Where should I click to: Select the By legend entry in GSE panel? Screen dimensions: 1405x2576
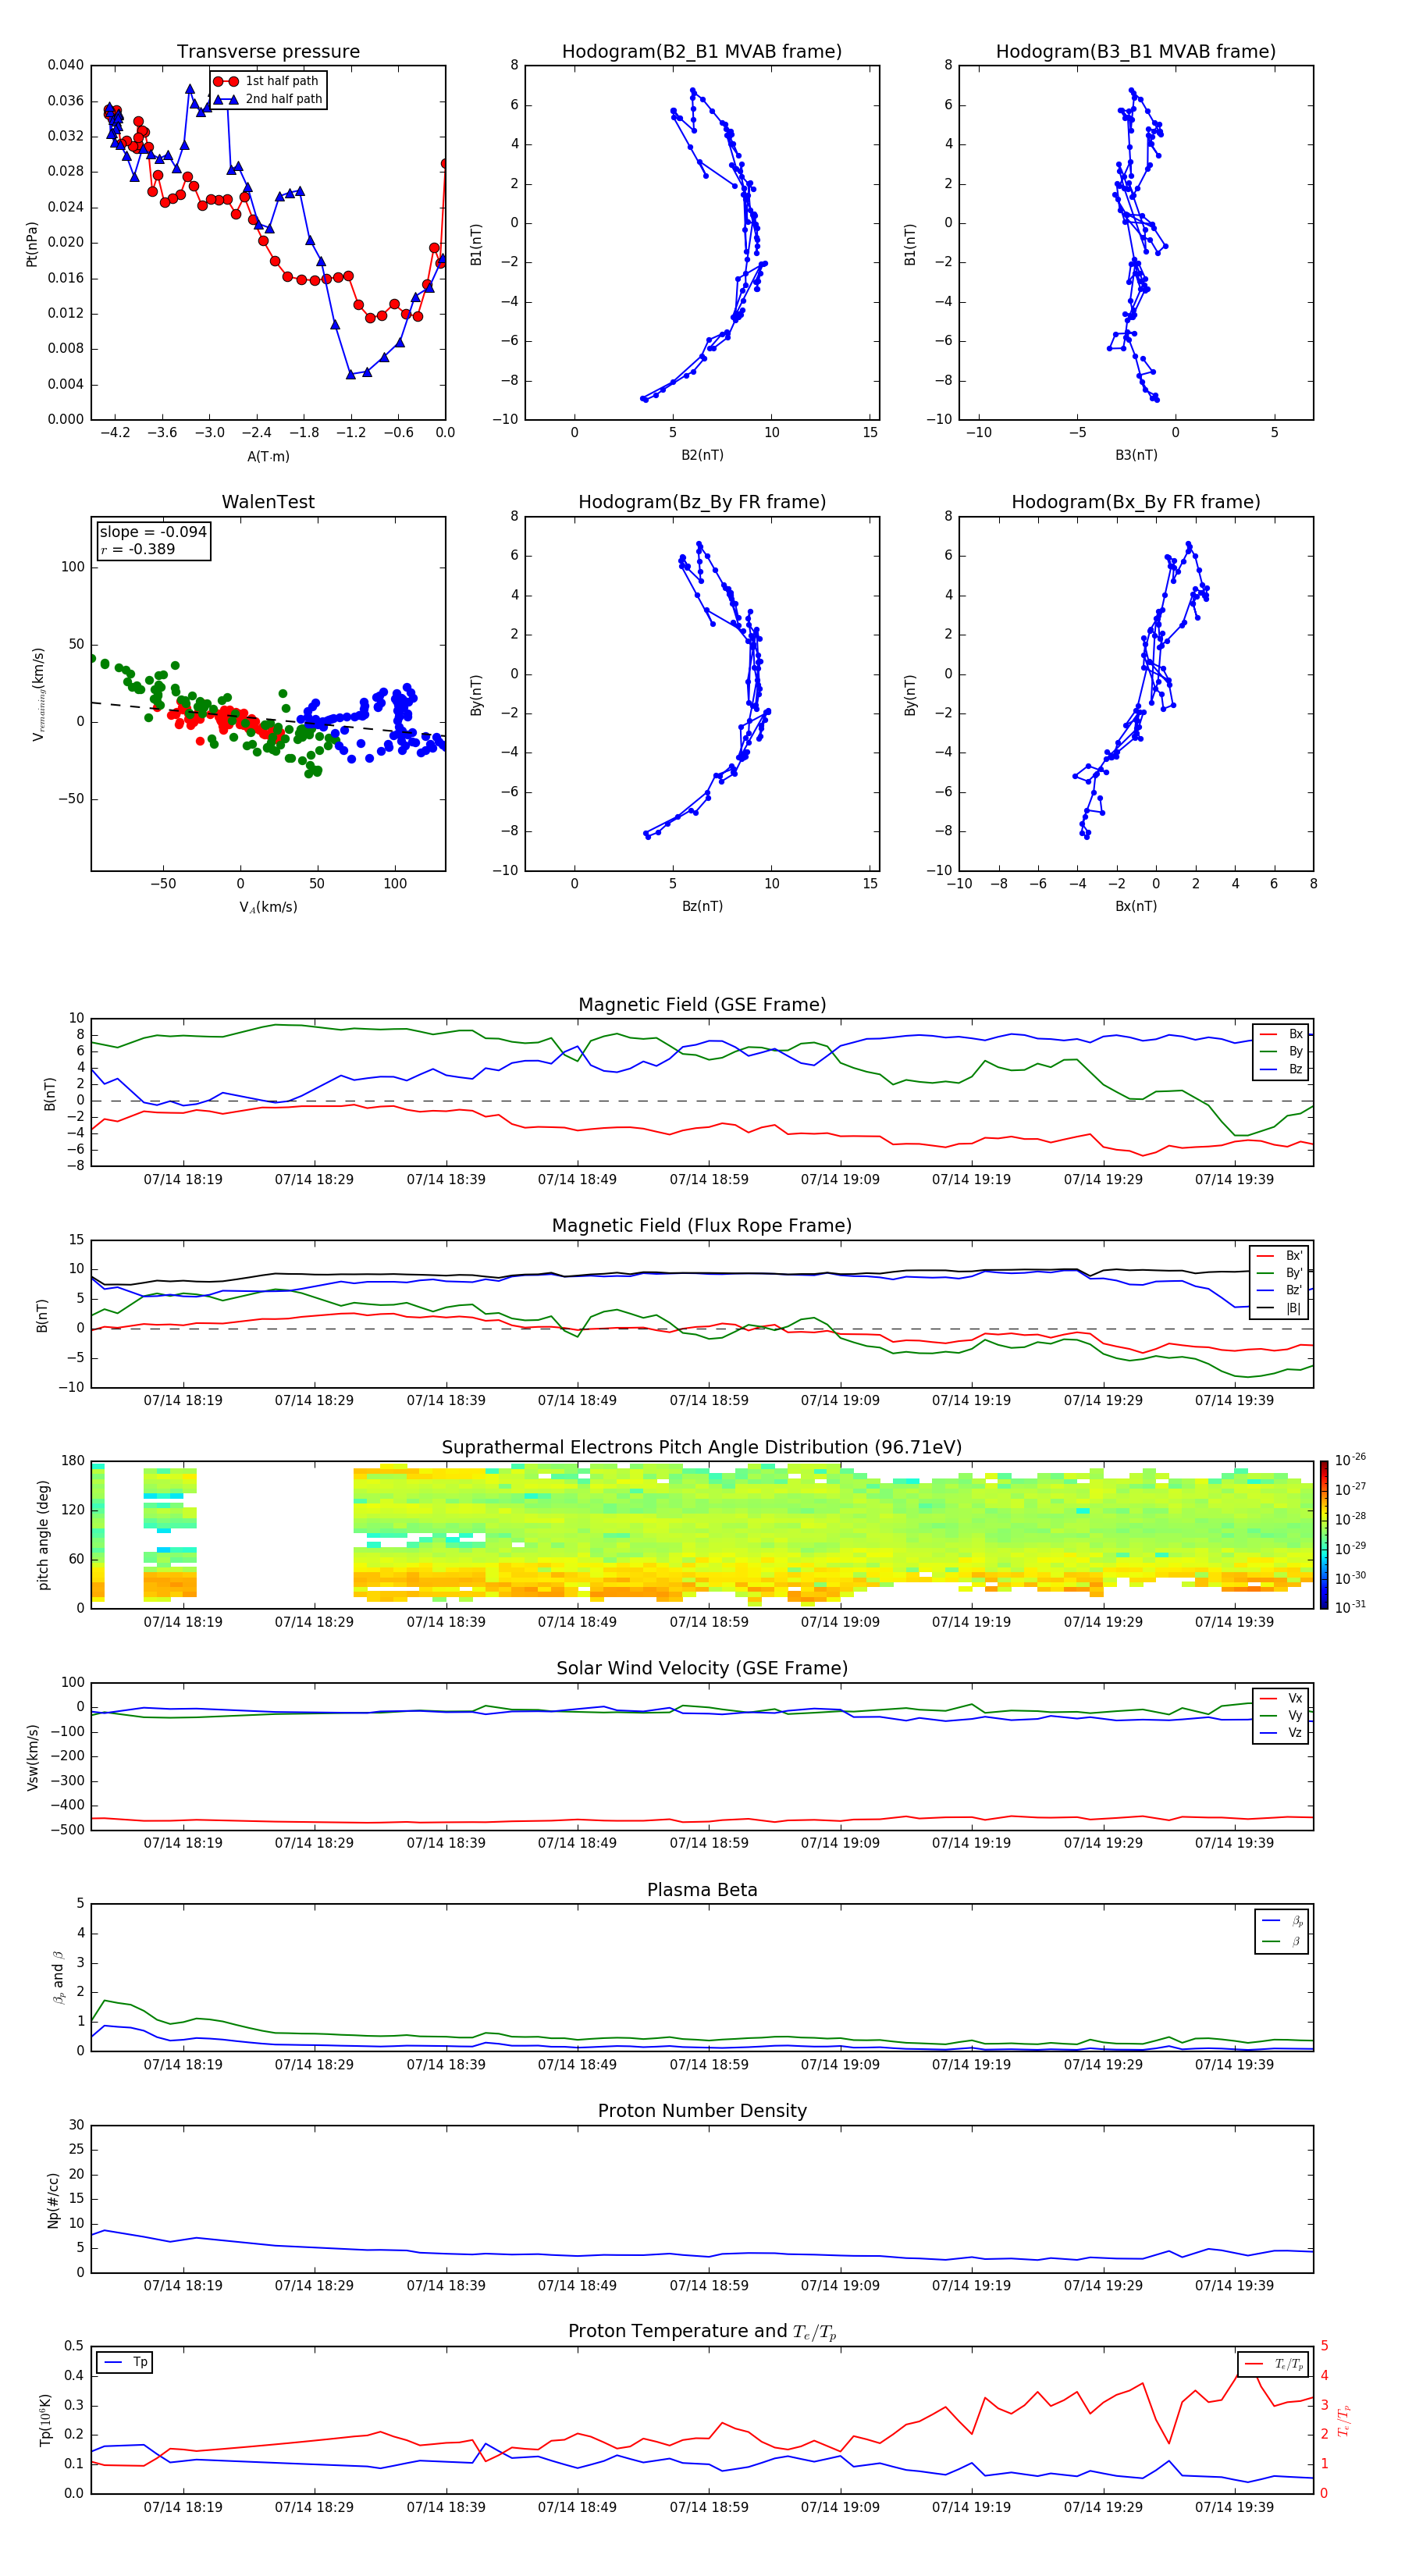[x=1281, y=1051]
